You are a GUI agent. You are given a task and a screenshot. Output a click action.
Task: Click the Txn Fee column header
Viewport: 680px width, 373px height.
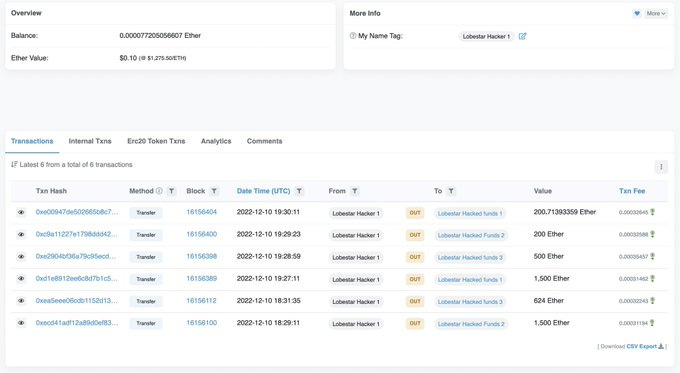632,191
